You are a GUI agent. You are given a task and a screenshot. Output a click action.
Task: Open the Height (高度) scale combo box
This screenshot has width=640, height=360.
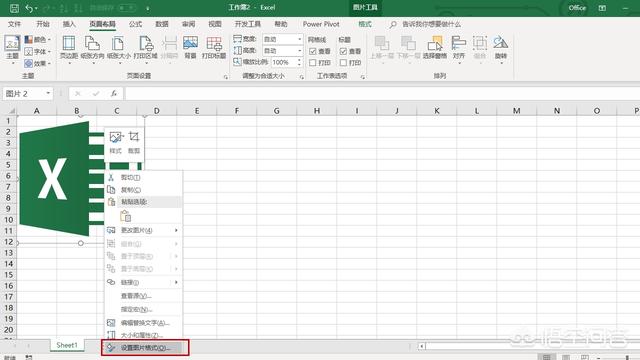coord(282,50)
